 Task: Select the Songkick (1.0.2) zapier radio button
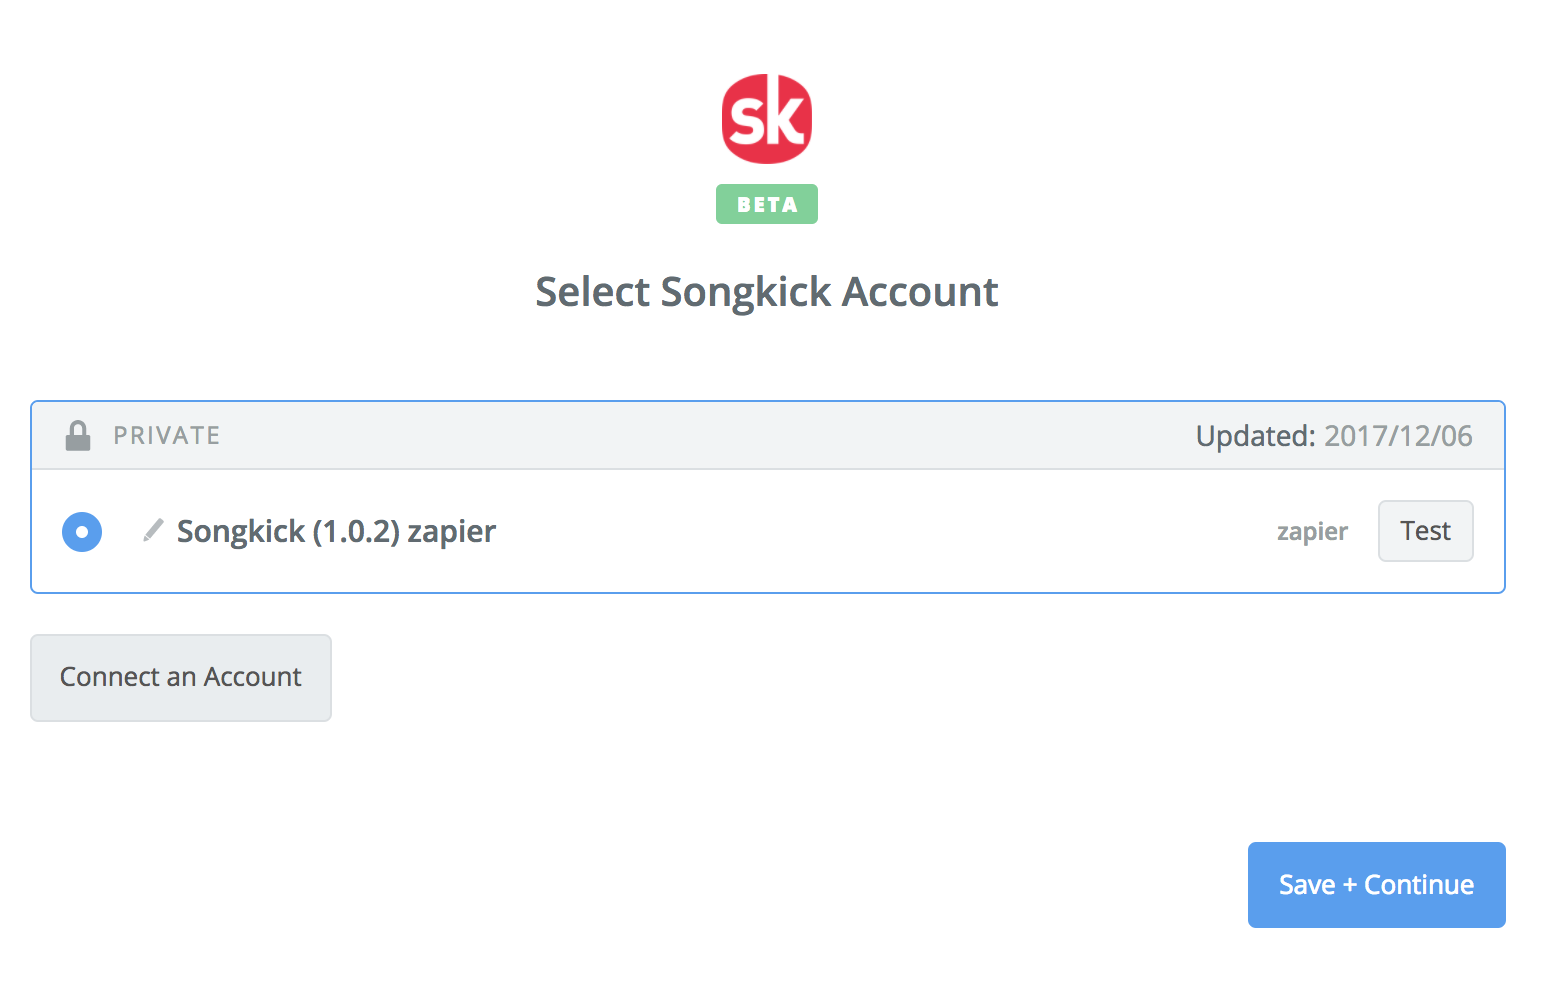click(x=82, y=532)
